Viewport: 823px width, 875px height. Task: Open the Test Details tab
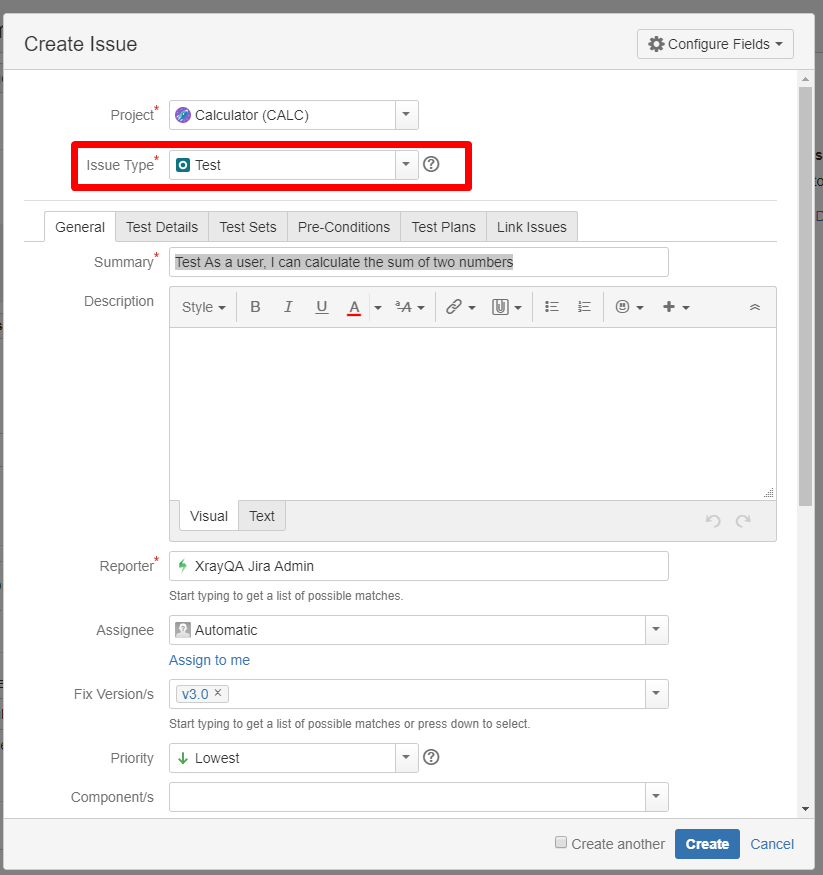tap(162, 227)
